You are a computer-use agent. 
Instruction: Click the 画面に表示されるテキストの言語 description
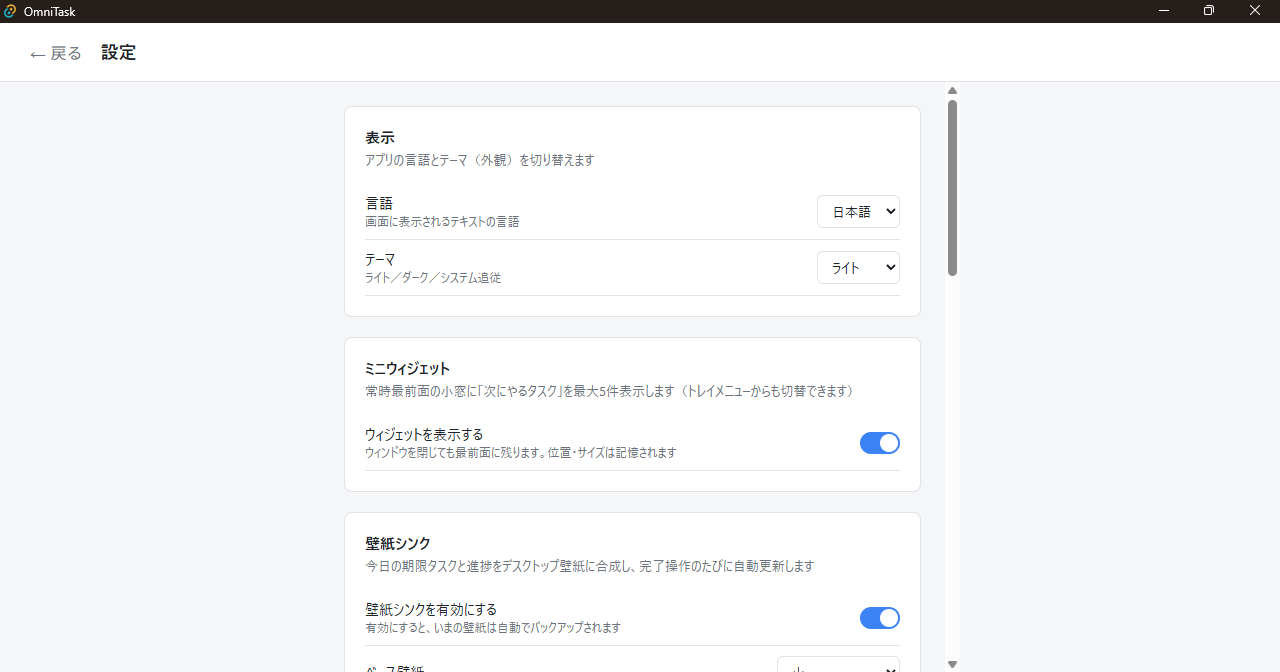pyautogui.click(x=442, y=222)
